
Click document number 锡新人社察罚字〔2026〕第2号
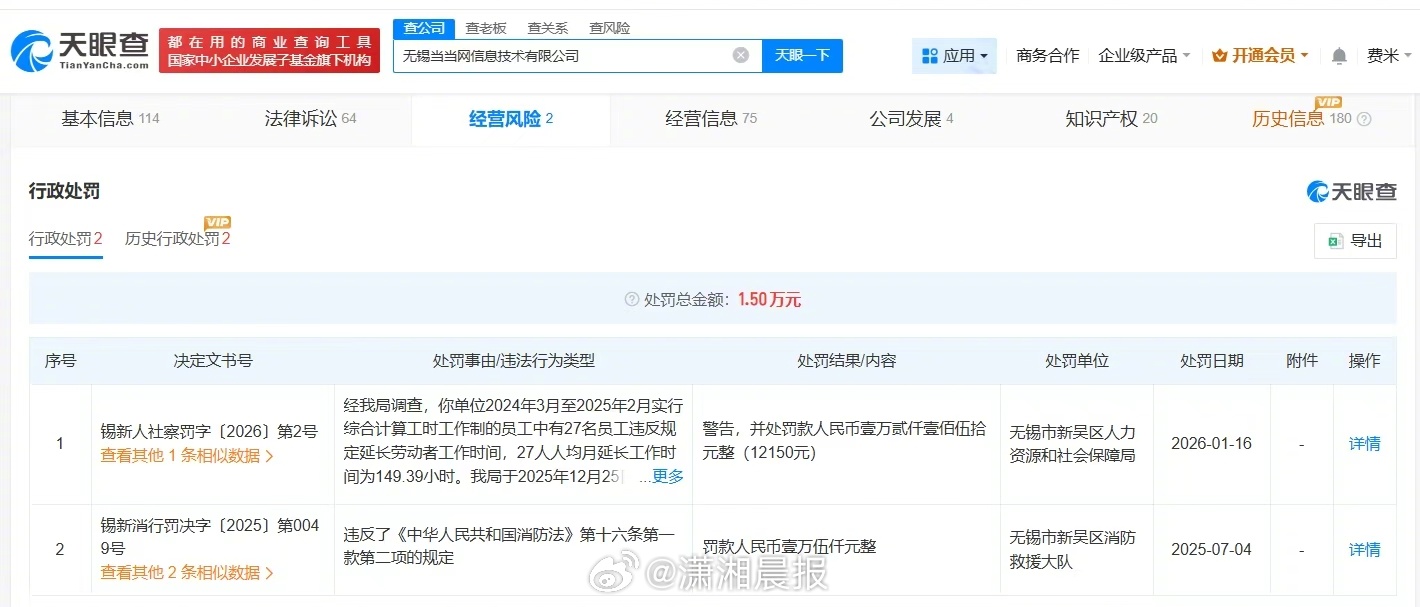point(209,432)
